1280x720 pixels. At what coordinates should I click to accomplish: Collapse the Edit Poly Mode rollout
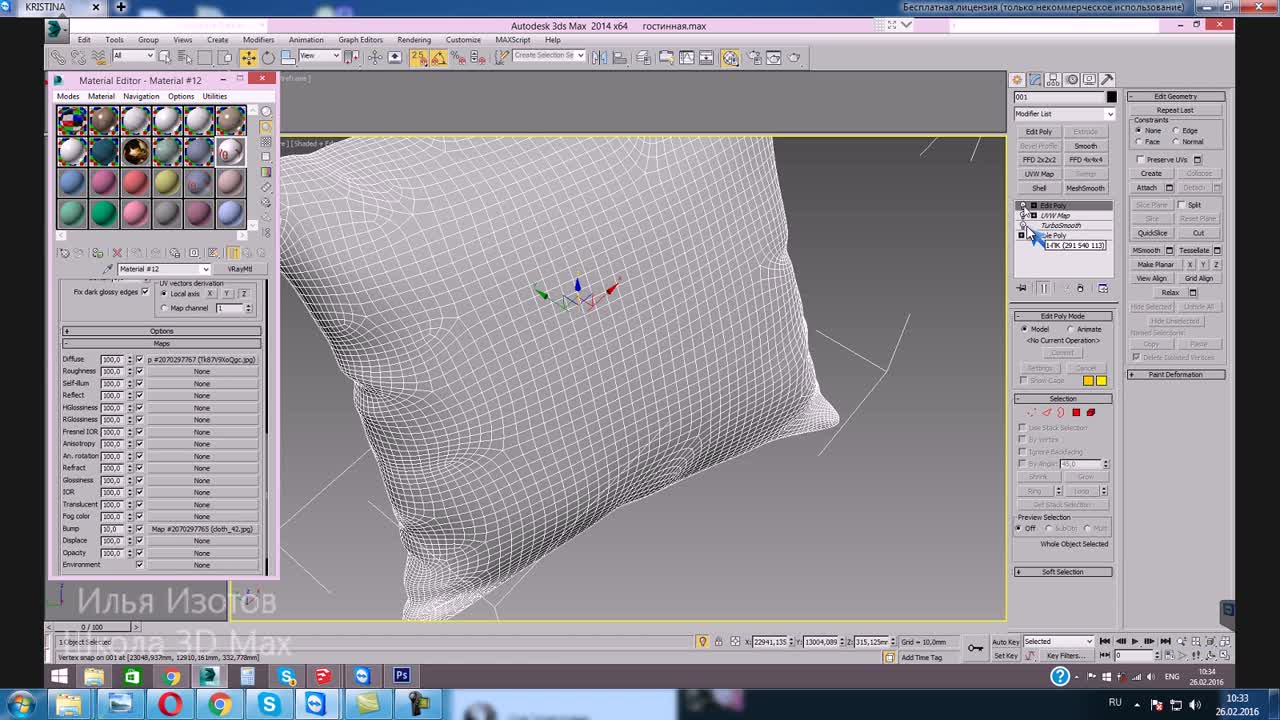(x=1063, y=316)
